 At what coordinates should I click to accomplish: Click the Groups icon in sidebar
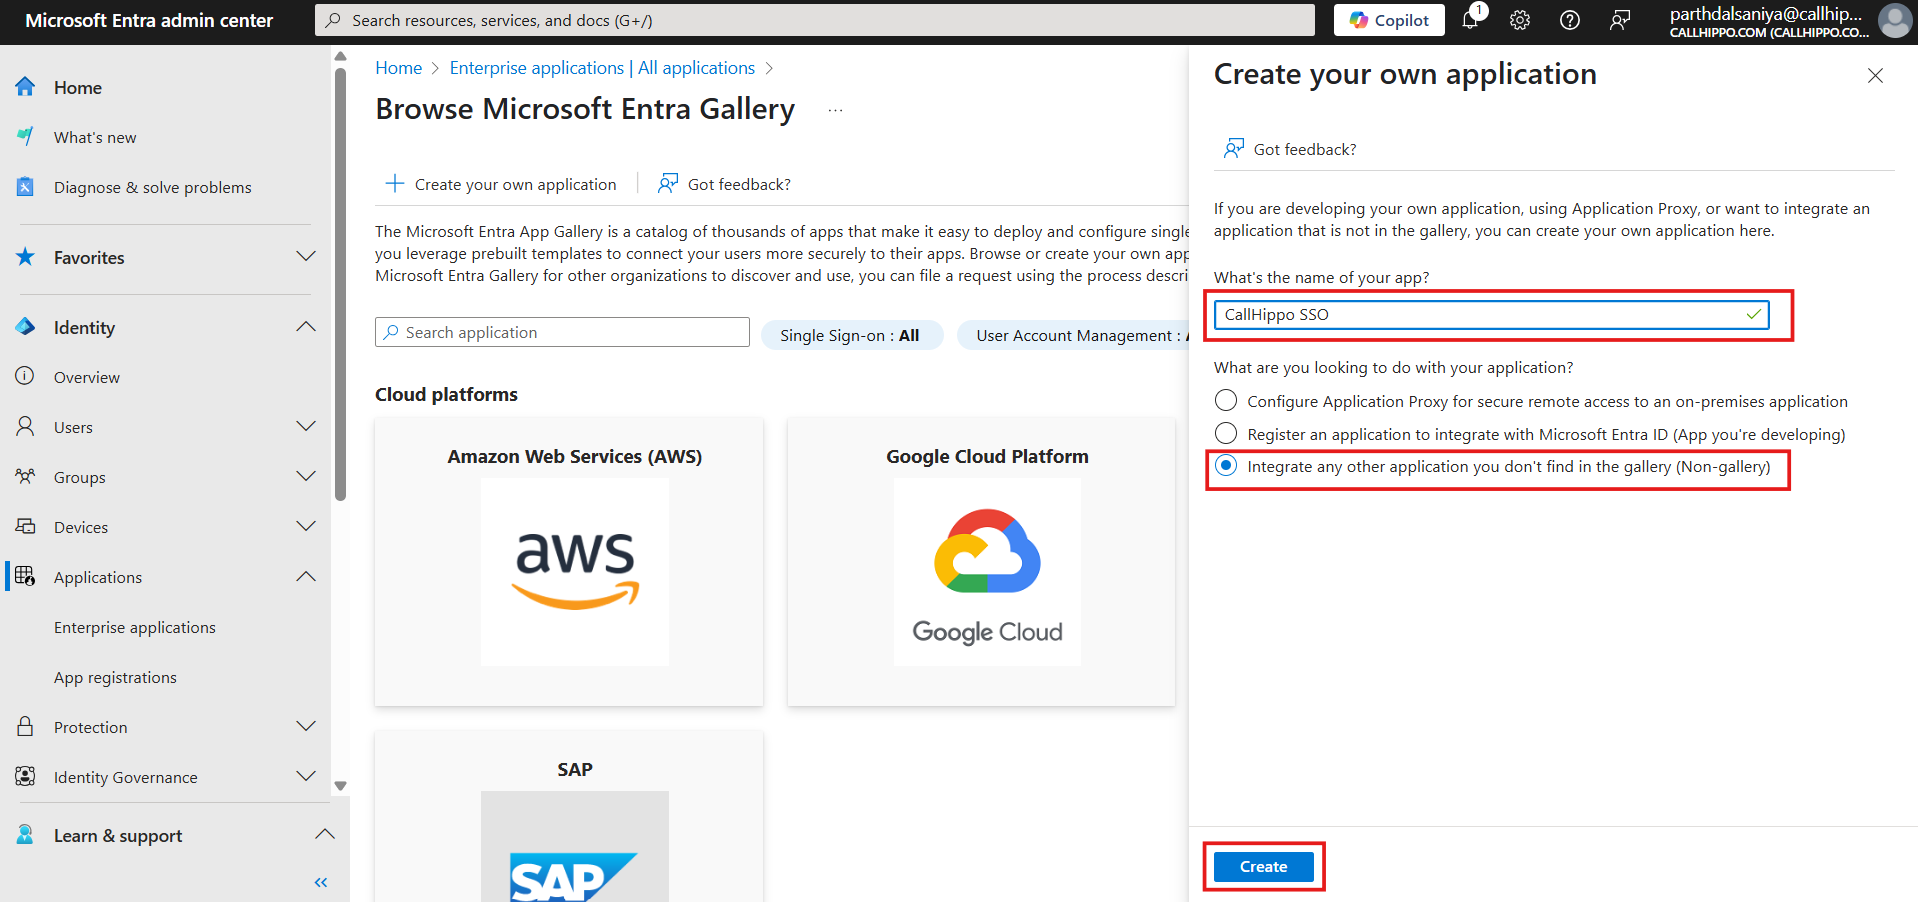25,477
